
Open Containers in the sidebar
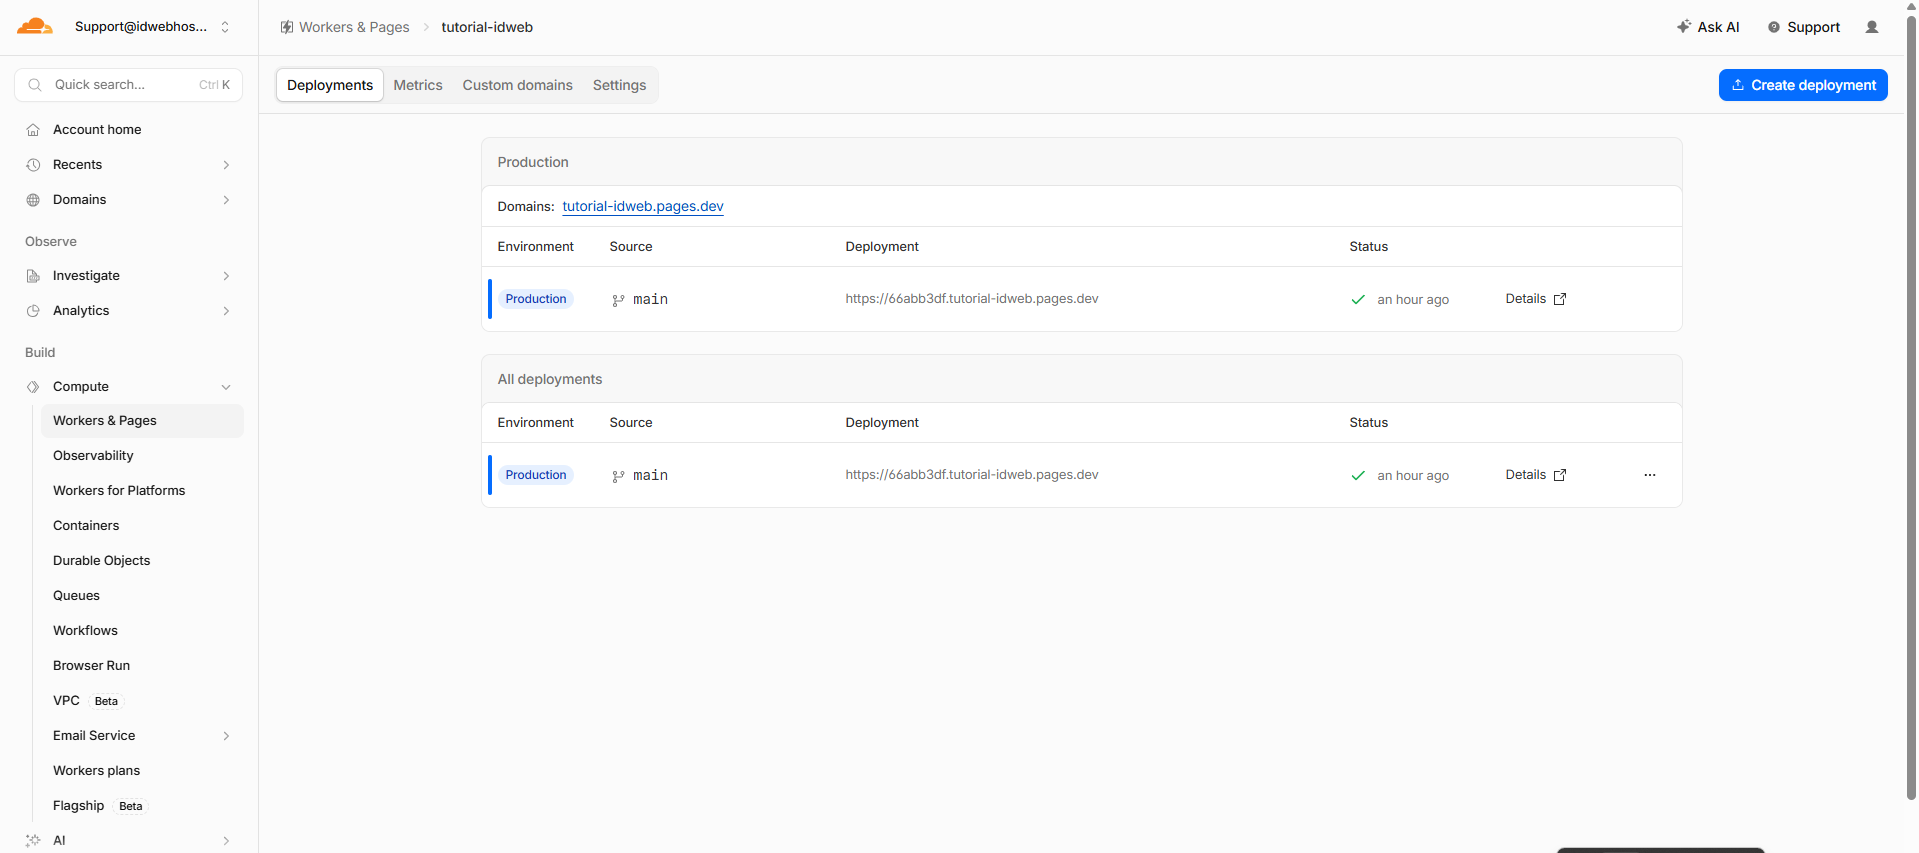[142, 526]
